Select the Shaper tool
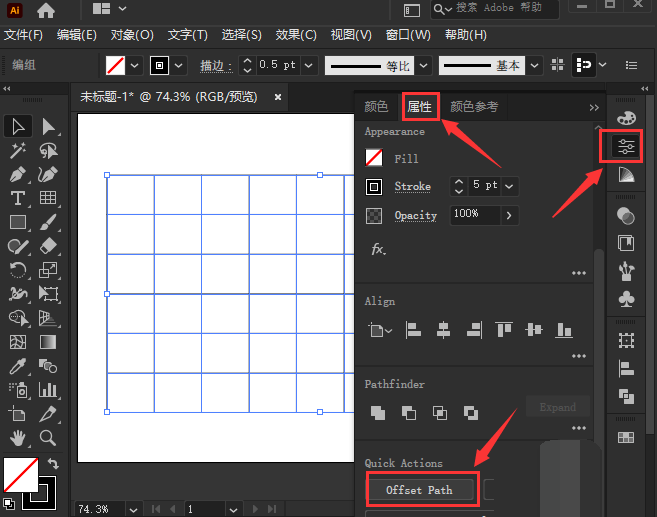The height and width of the screenshot is (517, 657). [18, 246]
